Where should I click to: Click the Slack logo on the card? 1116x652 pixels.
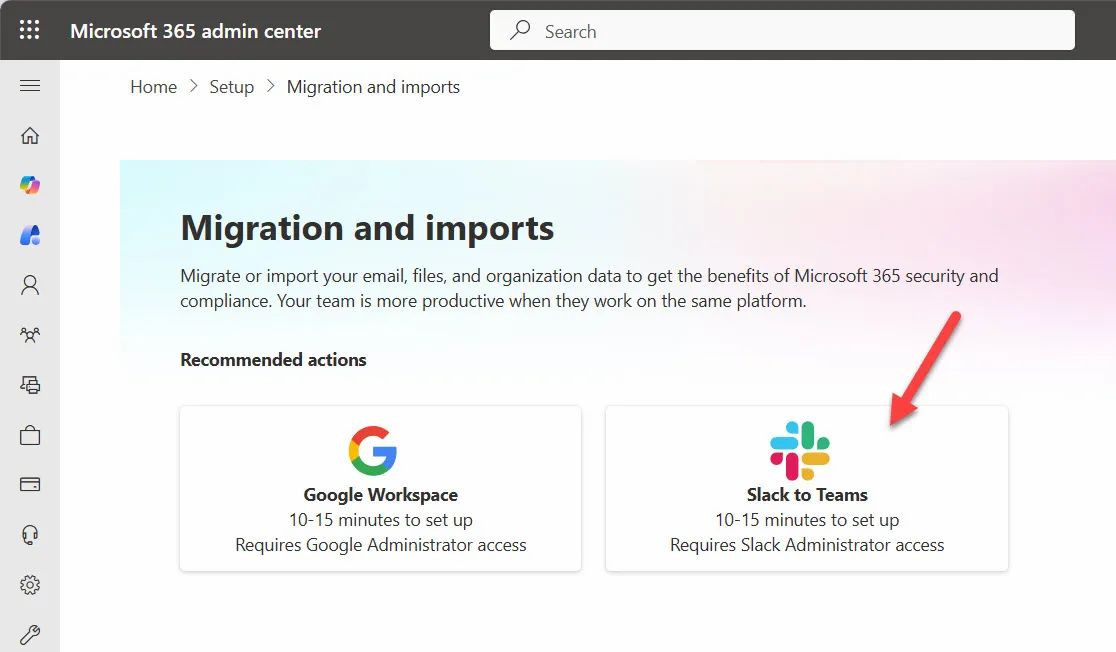[x=800, y=451]
